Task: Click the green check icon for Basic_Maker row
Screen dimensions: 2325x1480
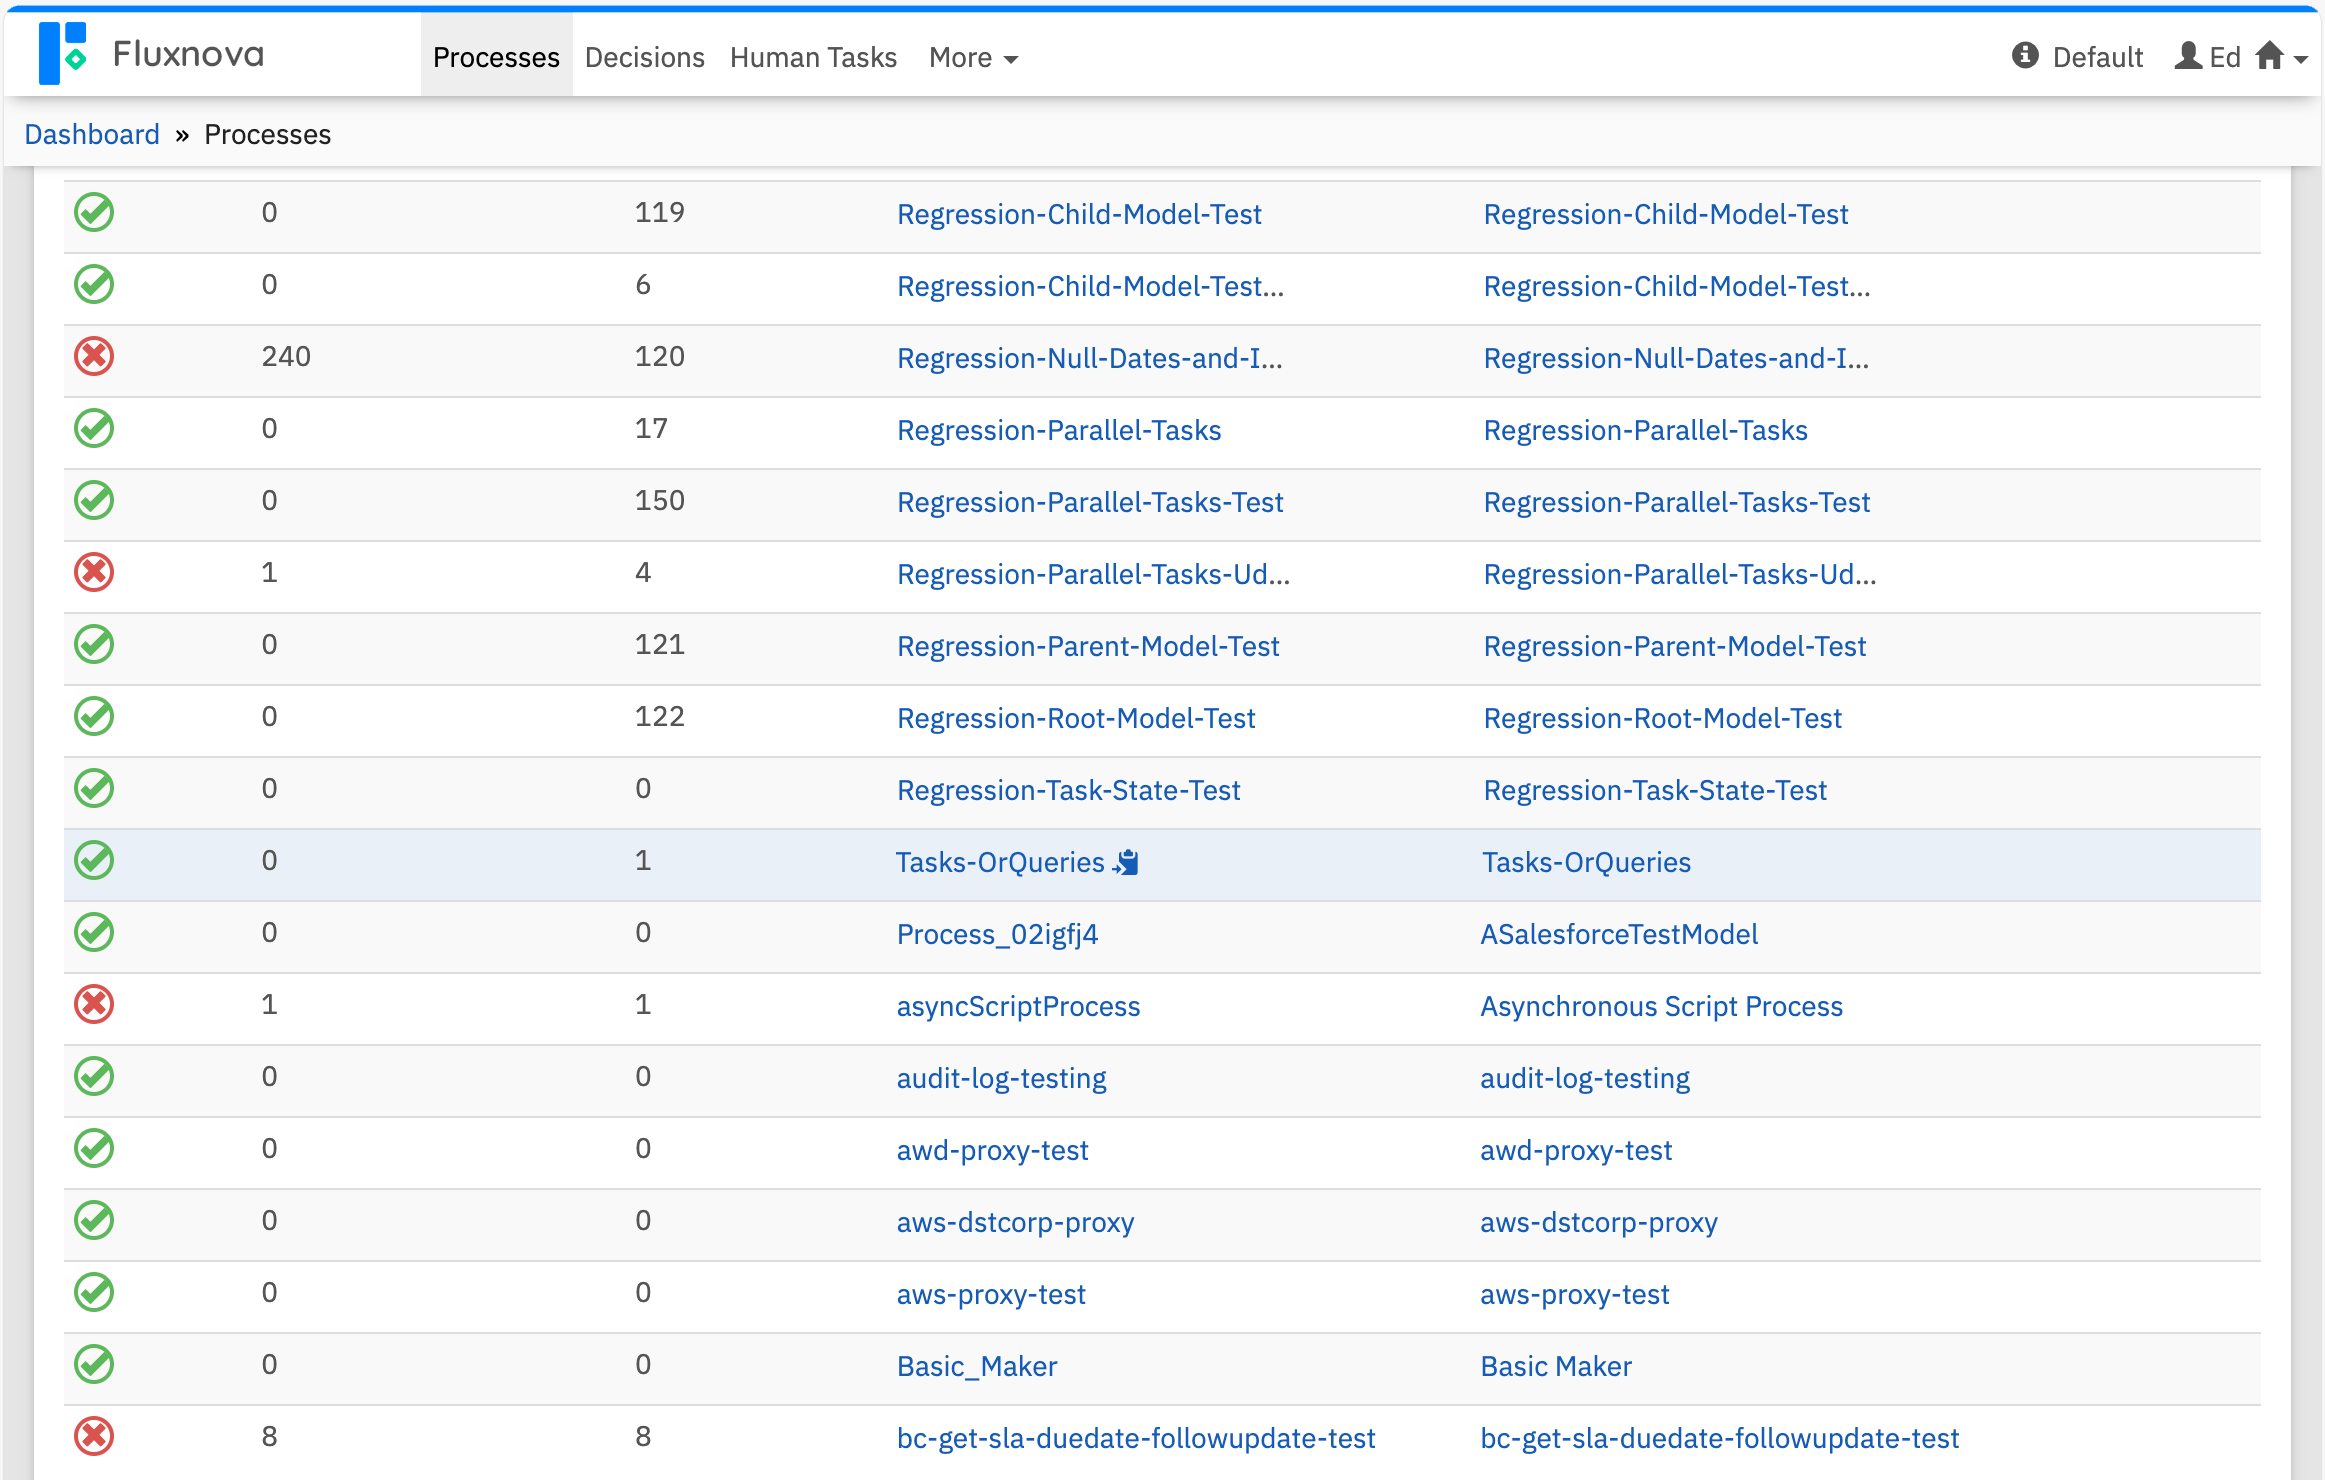Action: (x=94, y=1364)
